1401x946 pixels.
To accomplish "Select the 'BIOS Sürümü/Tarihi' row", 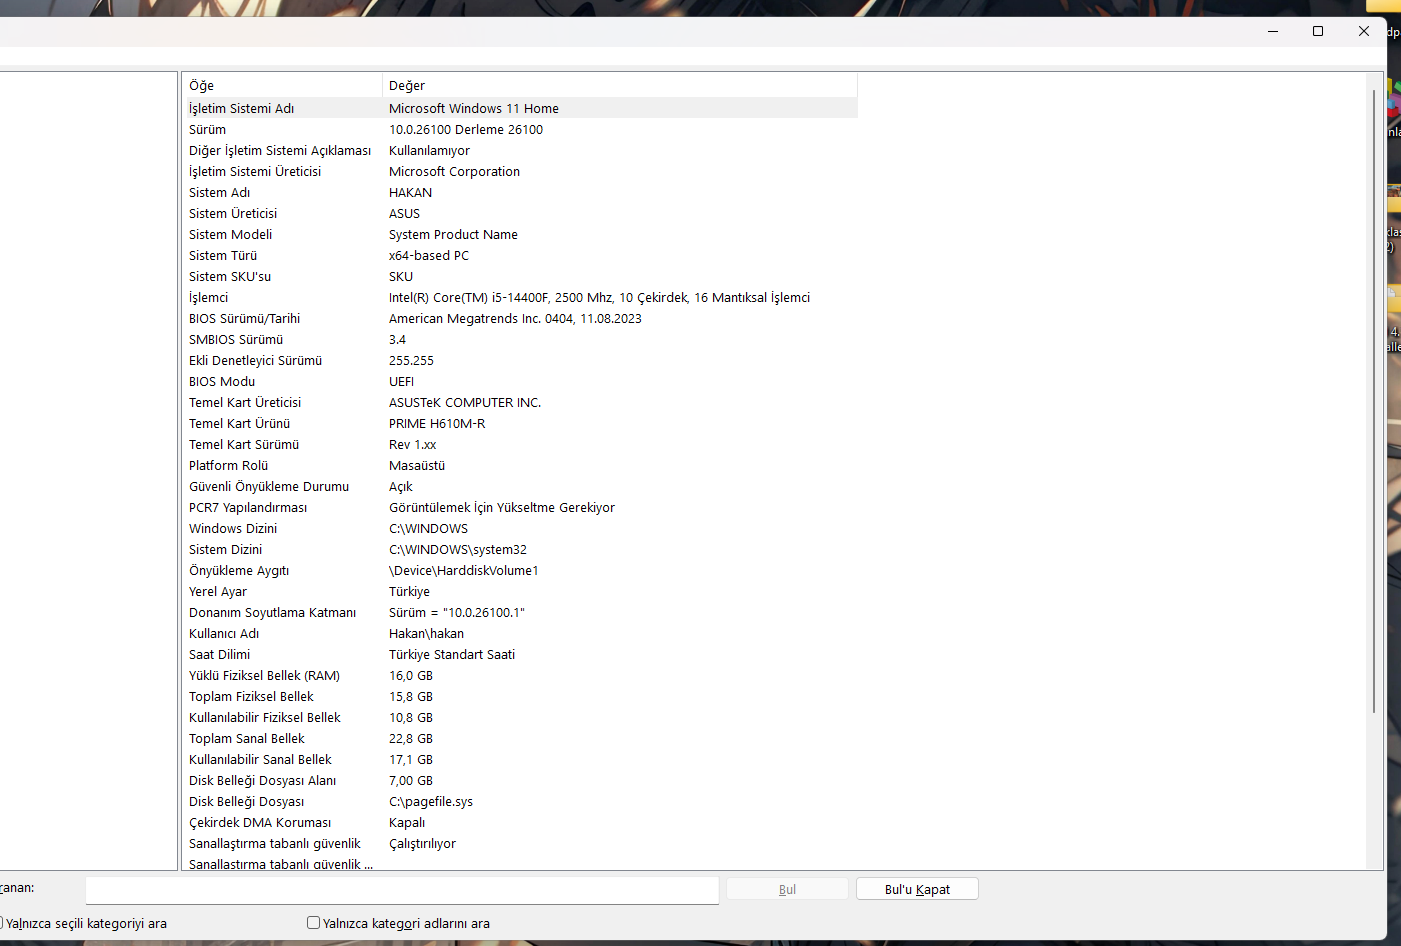I will (520, 319).
